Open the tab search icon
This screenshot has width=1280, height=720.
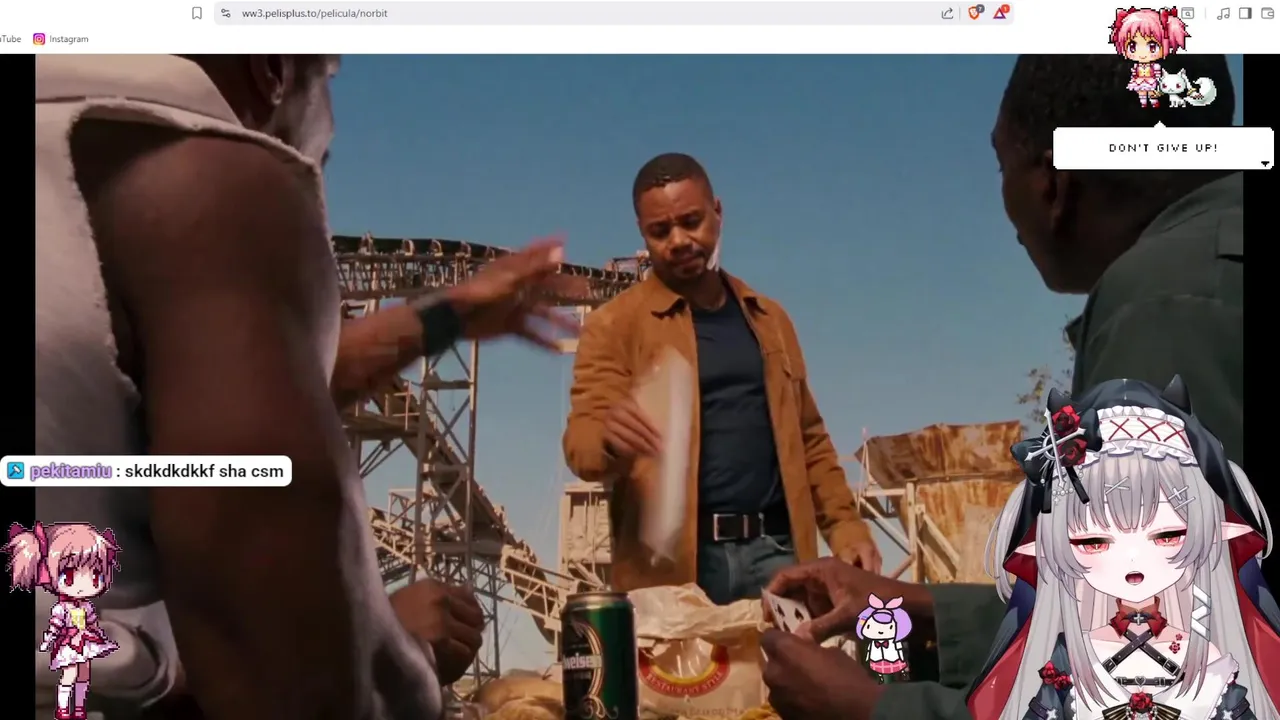pos(1188,13)
